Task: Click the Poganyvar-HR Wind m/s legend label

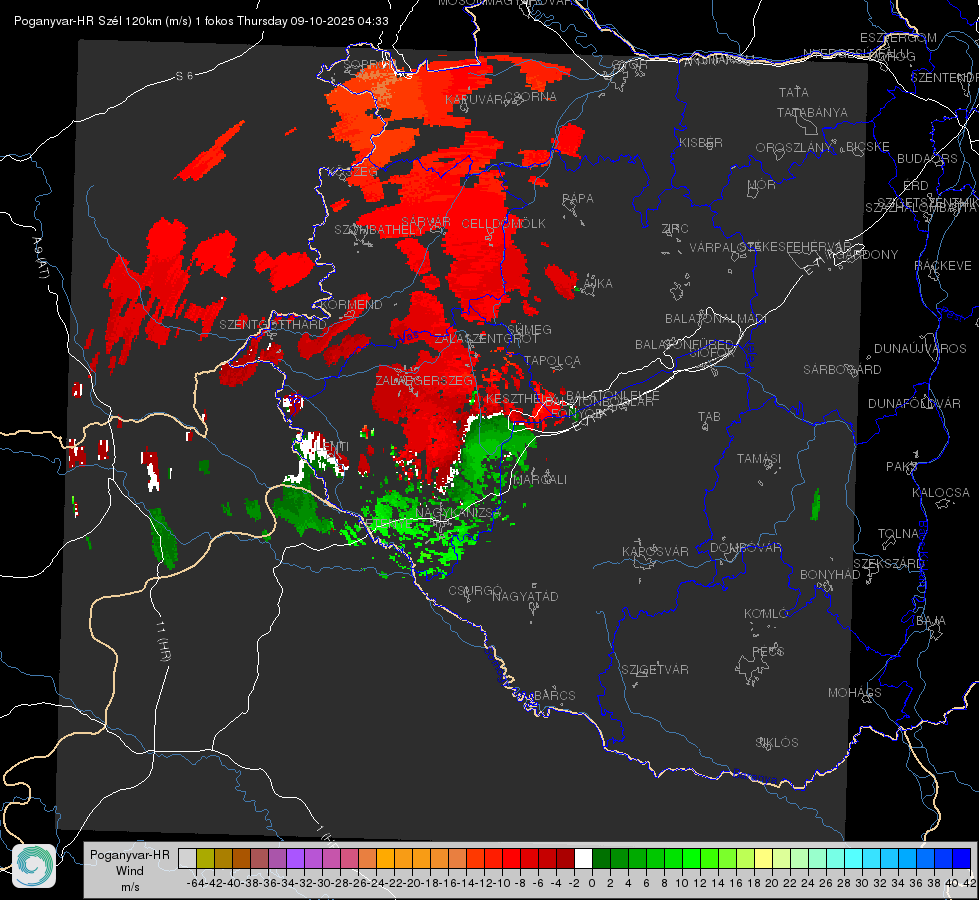Action: click(130, 871)
